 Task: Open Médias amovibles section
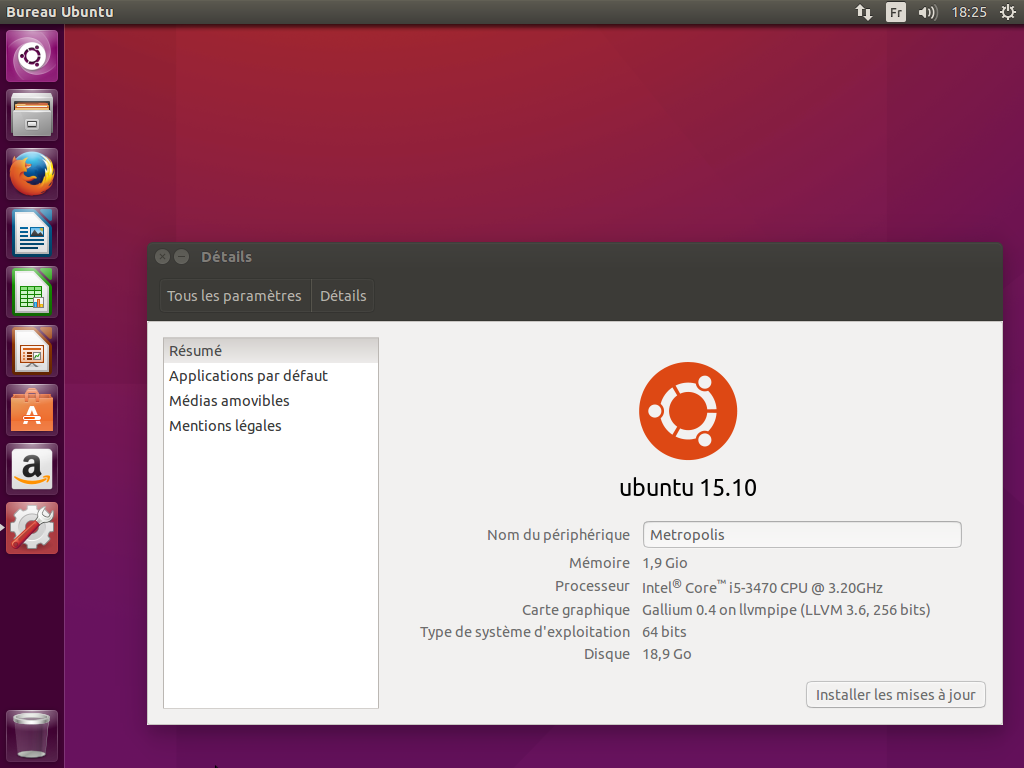pyautogui.click(x=271, y=400)
